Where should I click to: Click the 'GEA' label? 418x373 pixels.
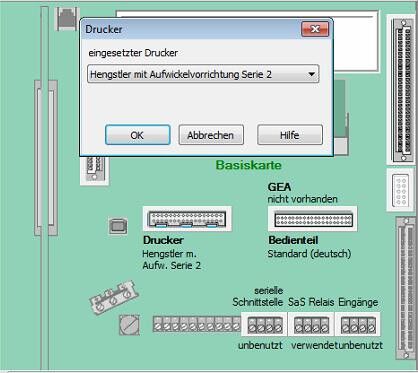(x=279, y=187)
